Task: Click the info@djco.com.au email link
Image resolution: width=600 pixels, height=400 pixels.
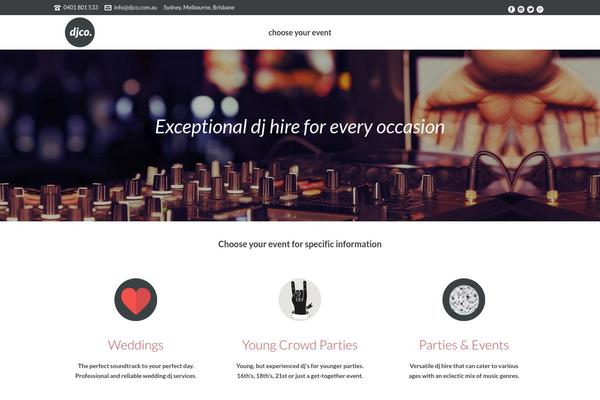Action: click(135, 8)
